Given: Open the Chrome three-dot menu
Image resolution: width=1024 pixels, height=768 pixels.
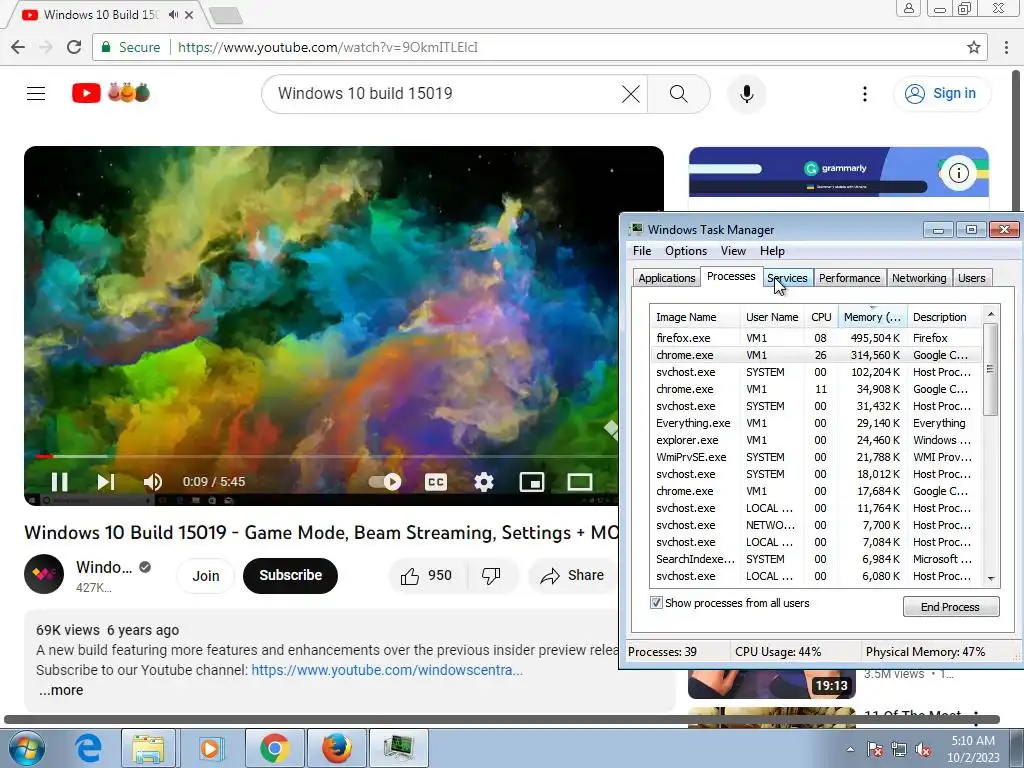Looking at the screenshot, I should (1006, 47).
